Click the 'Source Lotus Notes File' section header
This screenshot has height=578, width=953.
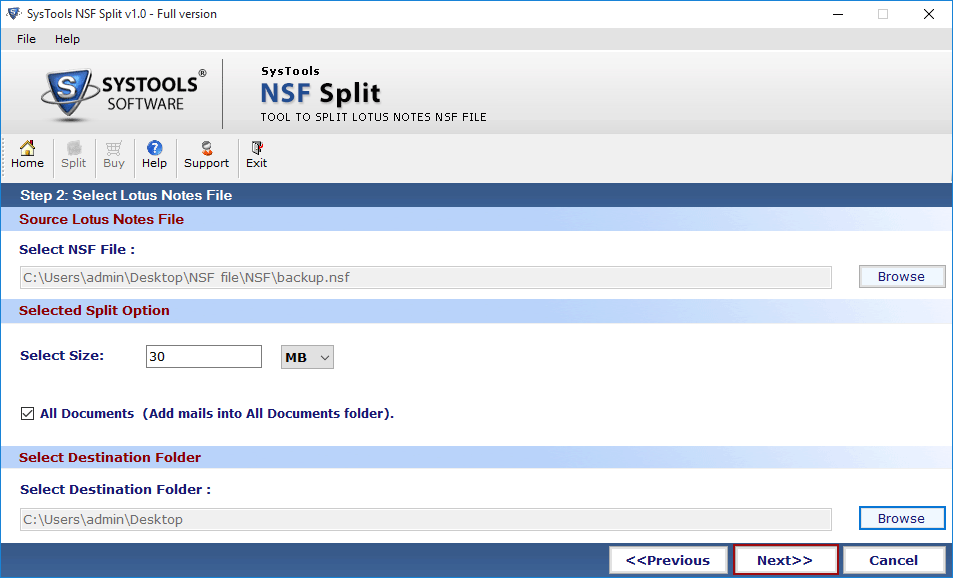(101, 219)
